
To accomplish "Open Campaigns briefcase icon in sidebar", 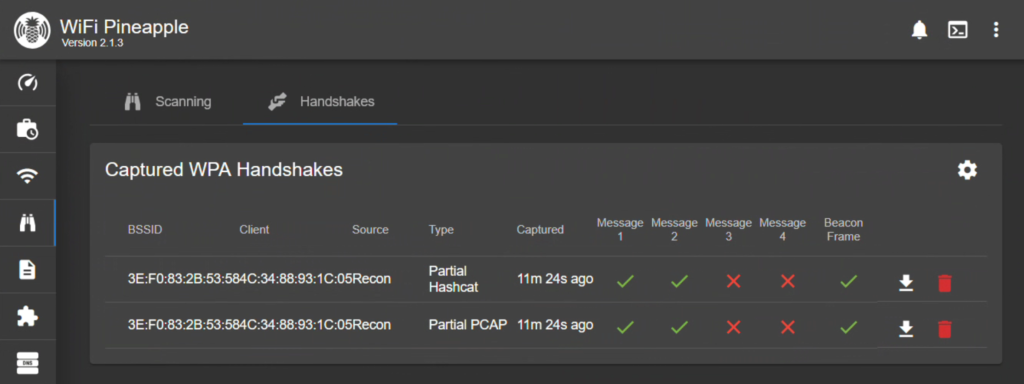I will pyautogui.click(x=27, y=129).
